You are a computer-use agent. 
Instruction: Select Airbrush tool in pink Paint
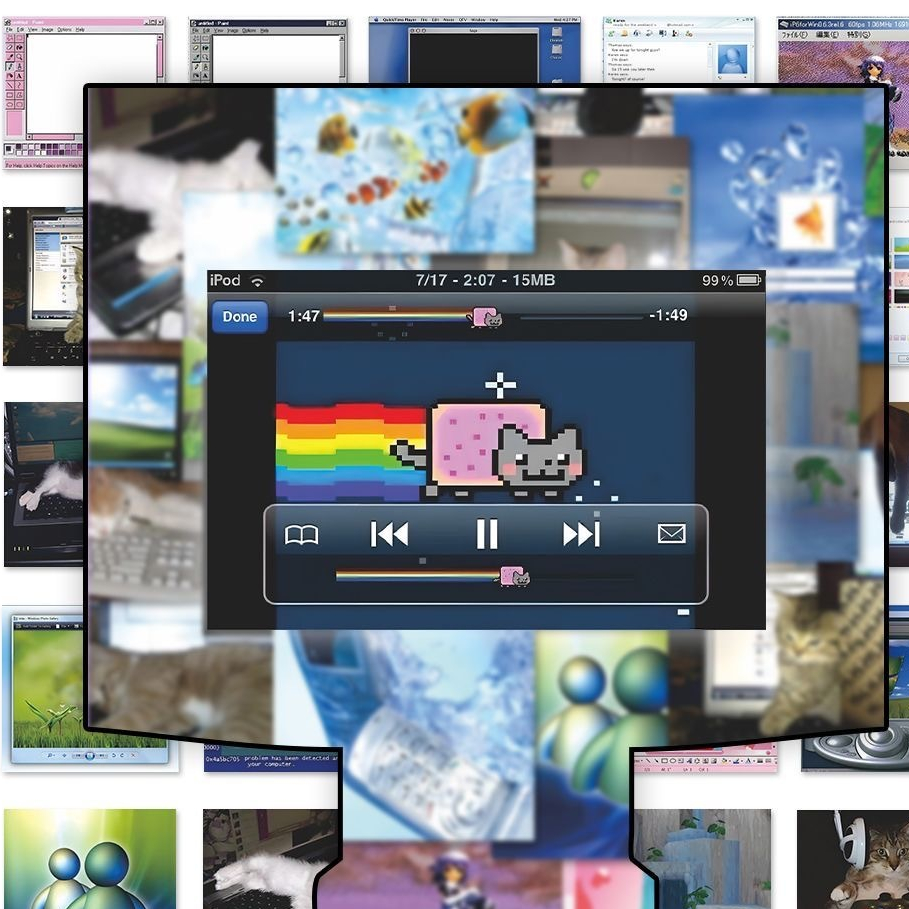(10, 75)
